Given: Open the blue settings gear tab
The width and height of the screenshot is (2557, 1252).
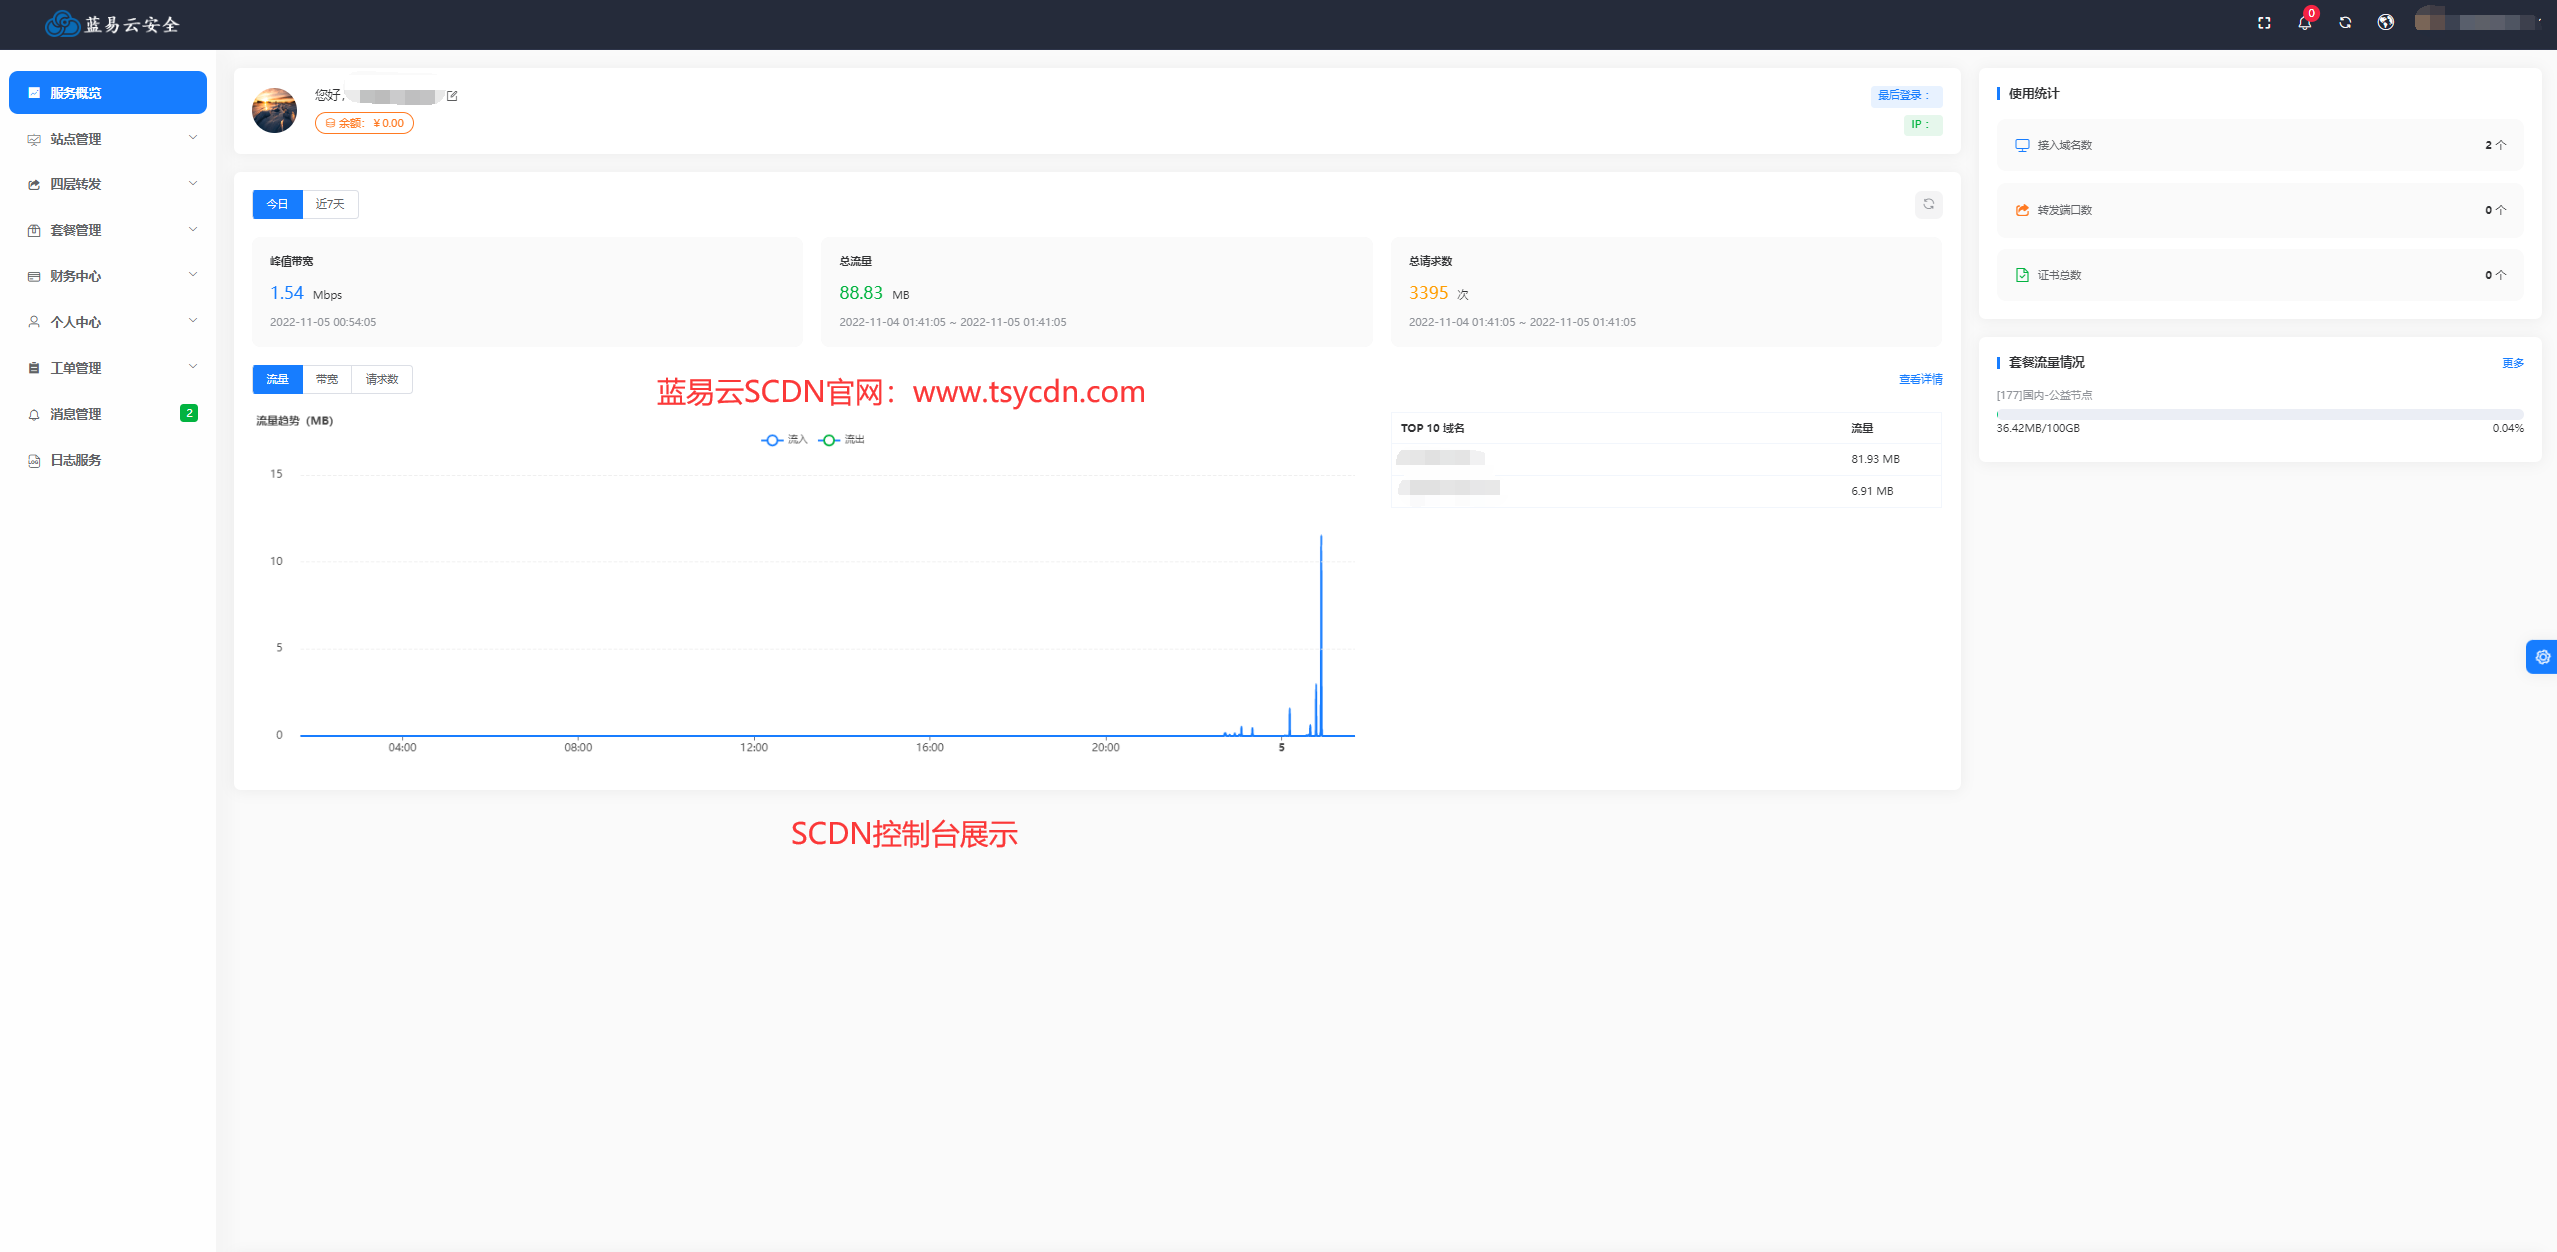Looking at the screenshot, I should 2542,657.
